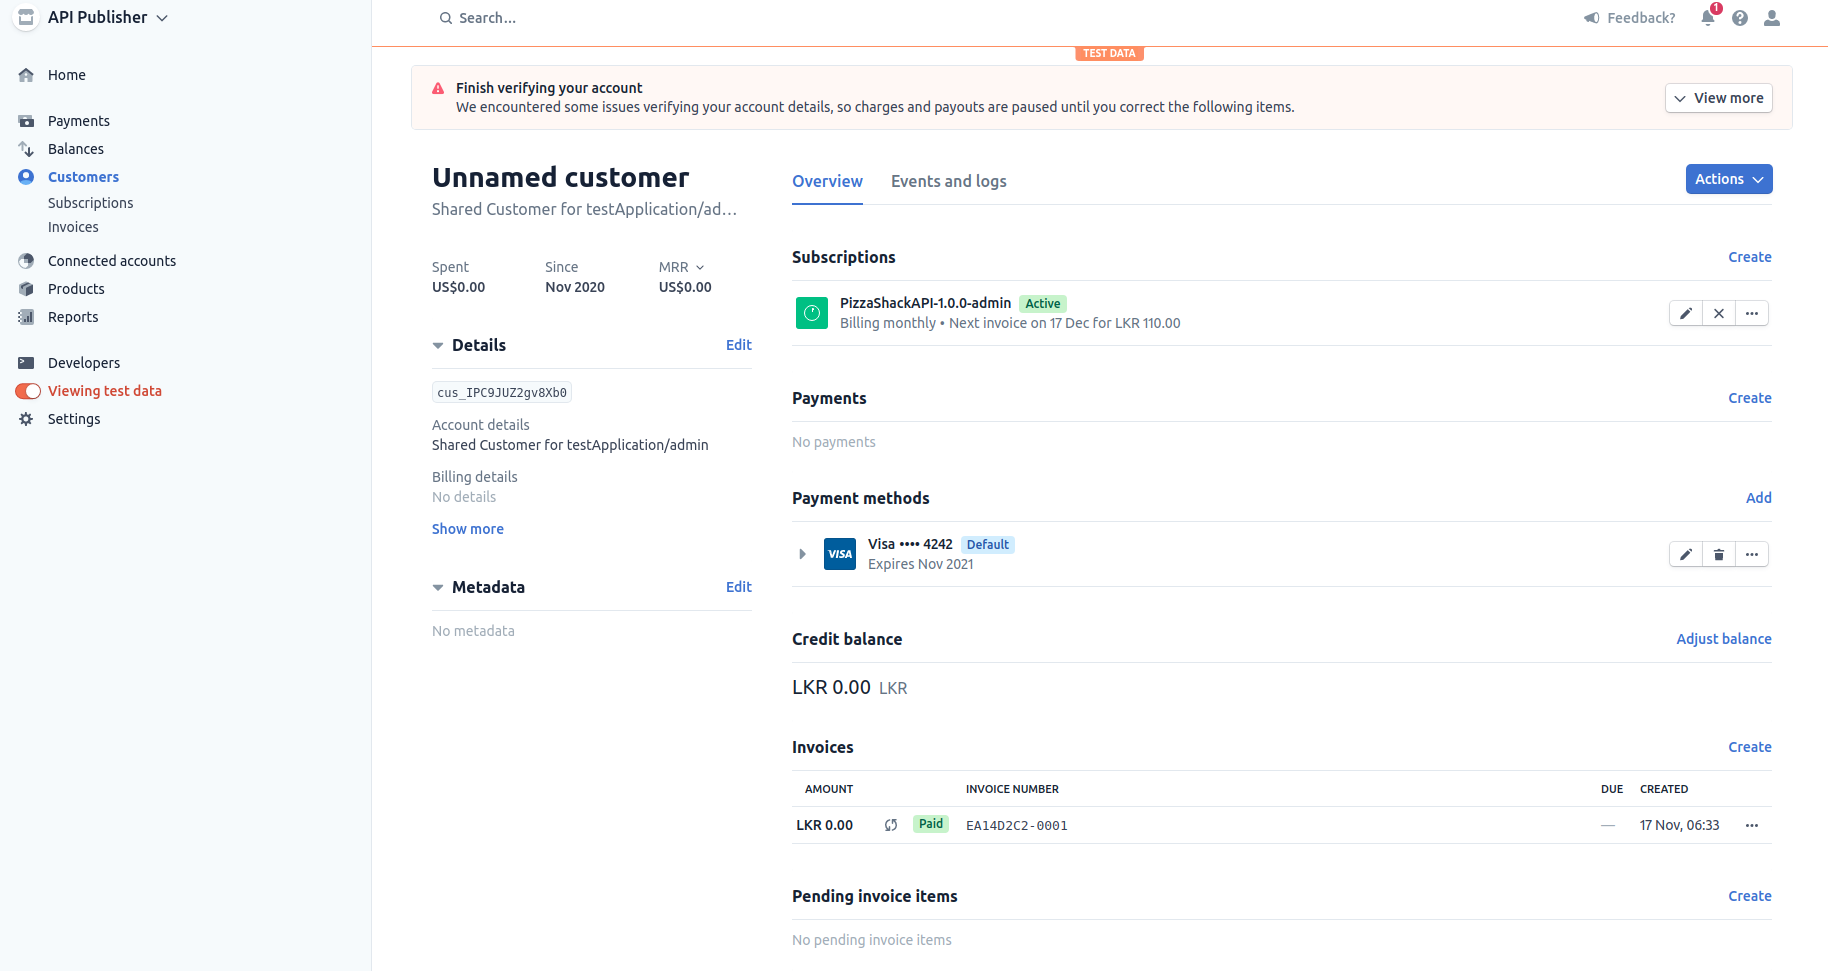This screenshot has width=1828, height=971.
Task: Toggle the Viewing test data switch
Action: [28, 391]
